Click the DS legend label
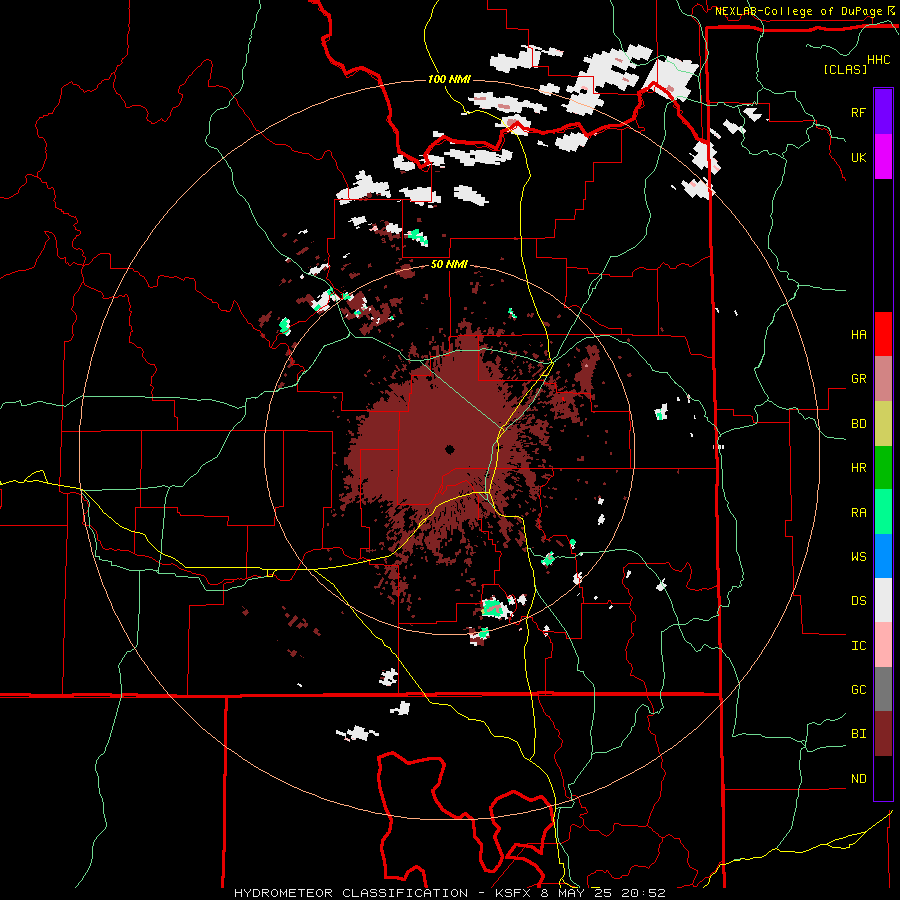This screenshot has width=900, height=900. click(x=858, y=601)
